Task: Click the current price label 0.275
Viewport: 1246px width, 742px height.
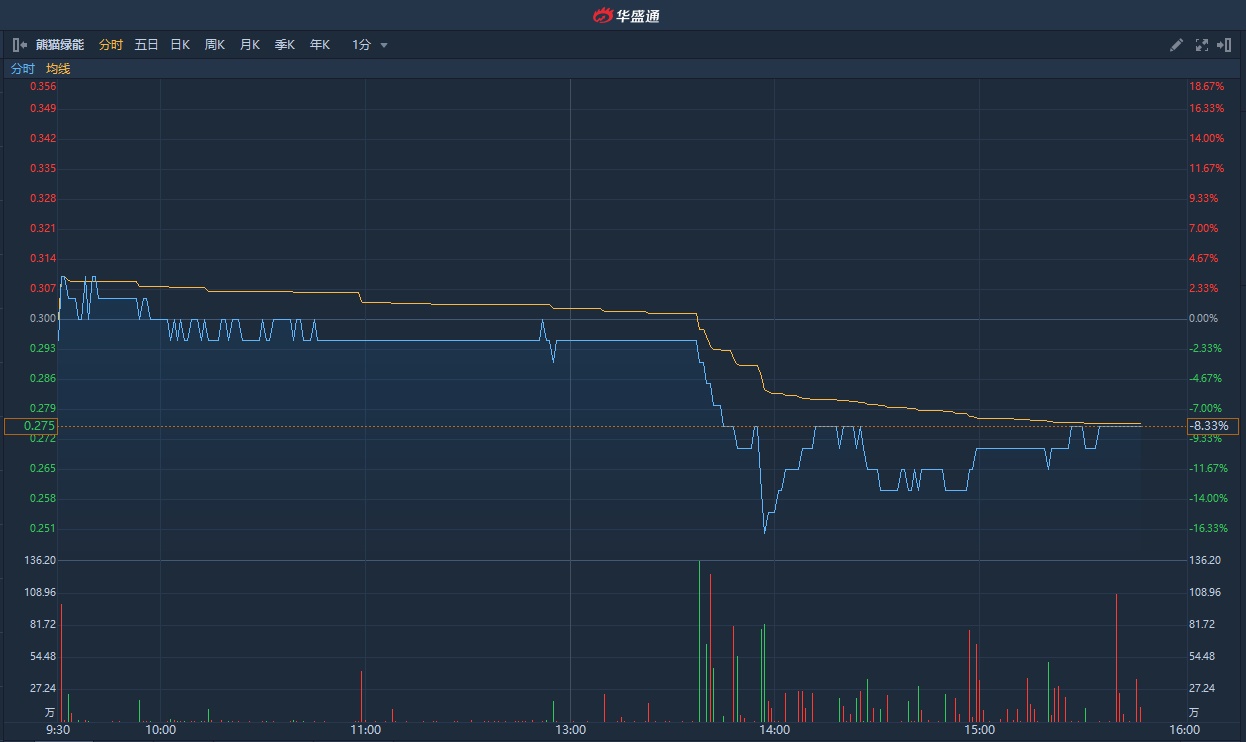Action: (x=31, y=426)
